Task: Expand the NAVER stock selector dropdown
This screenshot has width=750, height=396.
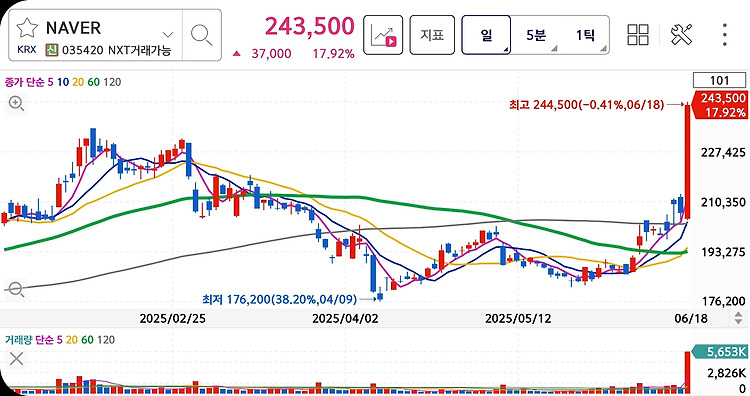Action: [167, 34]
